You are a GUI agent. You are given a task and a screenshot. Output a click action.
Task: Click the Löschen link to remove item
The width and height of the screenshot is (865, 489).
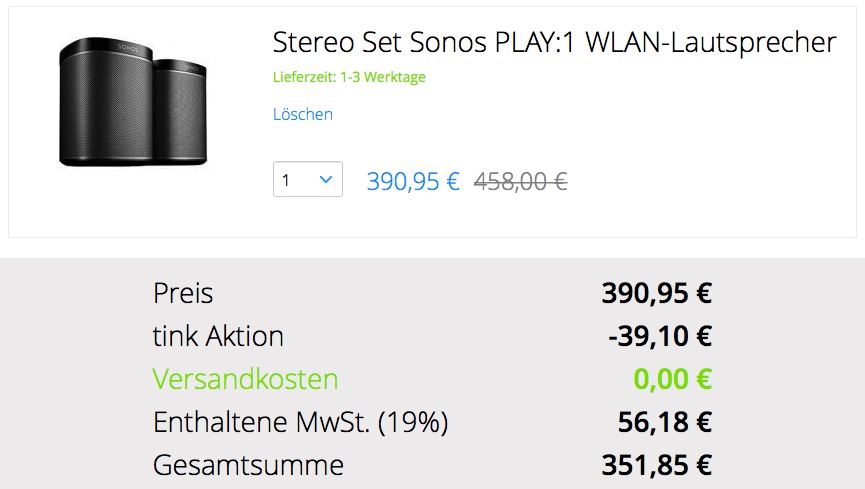tap(303, 114)
